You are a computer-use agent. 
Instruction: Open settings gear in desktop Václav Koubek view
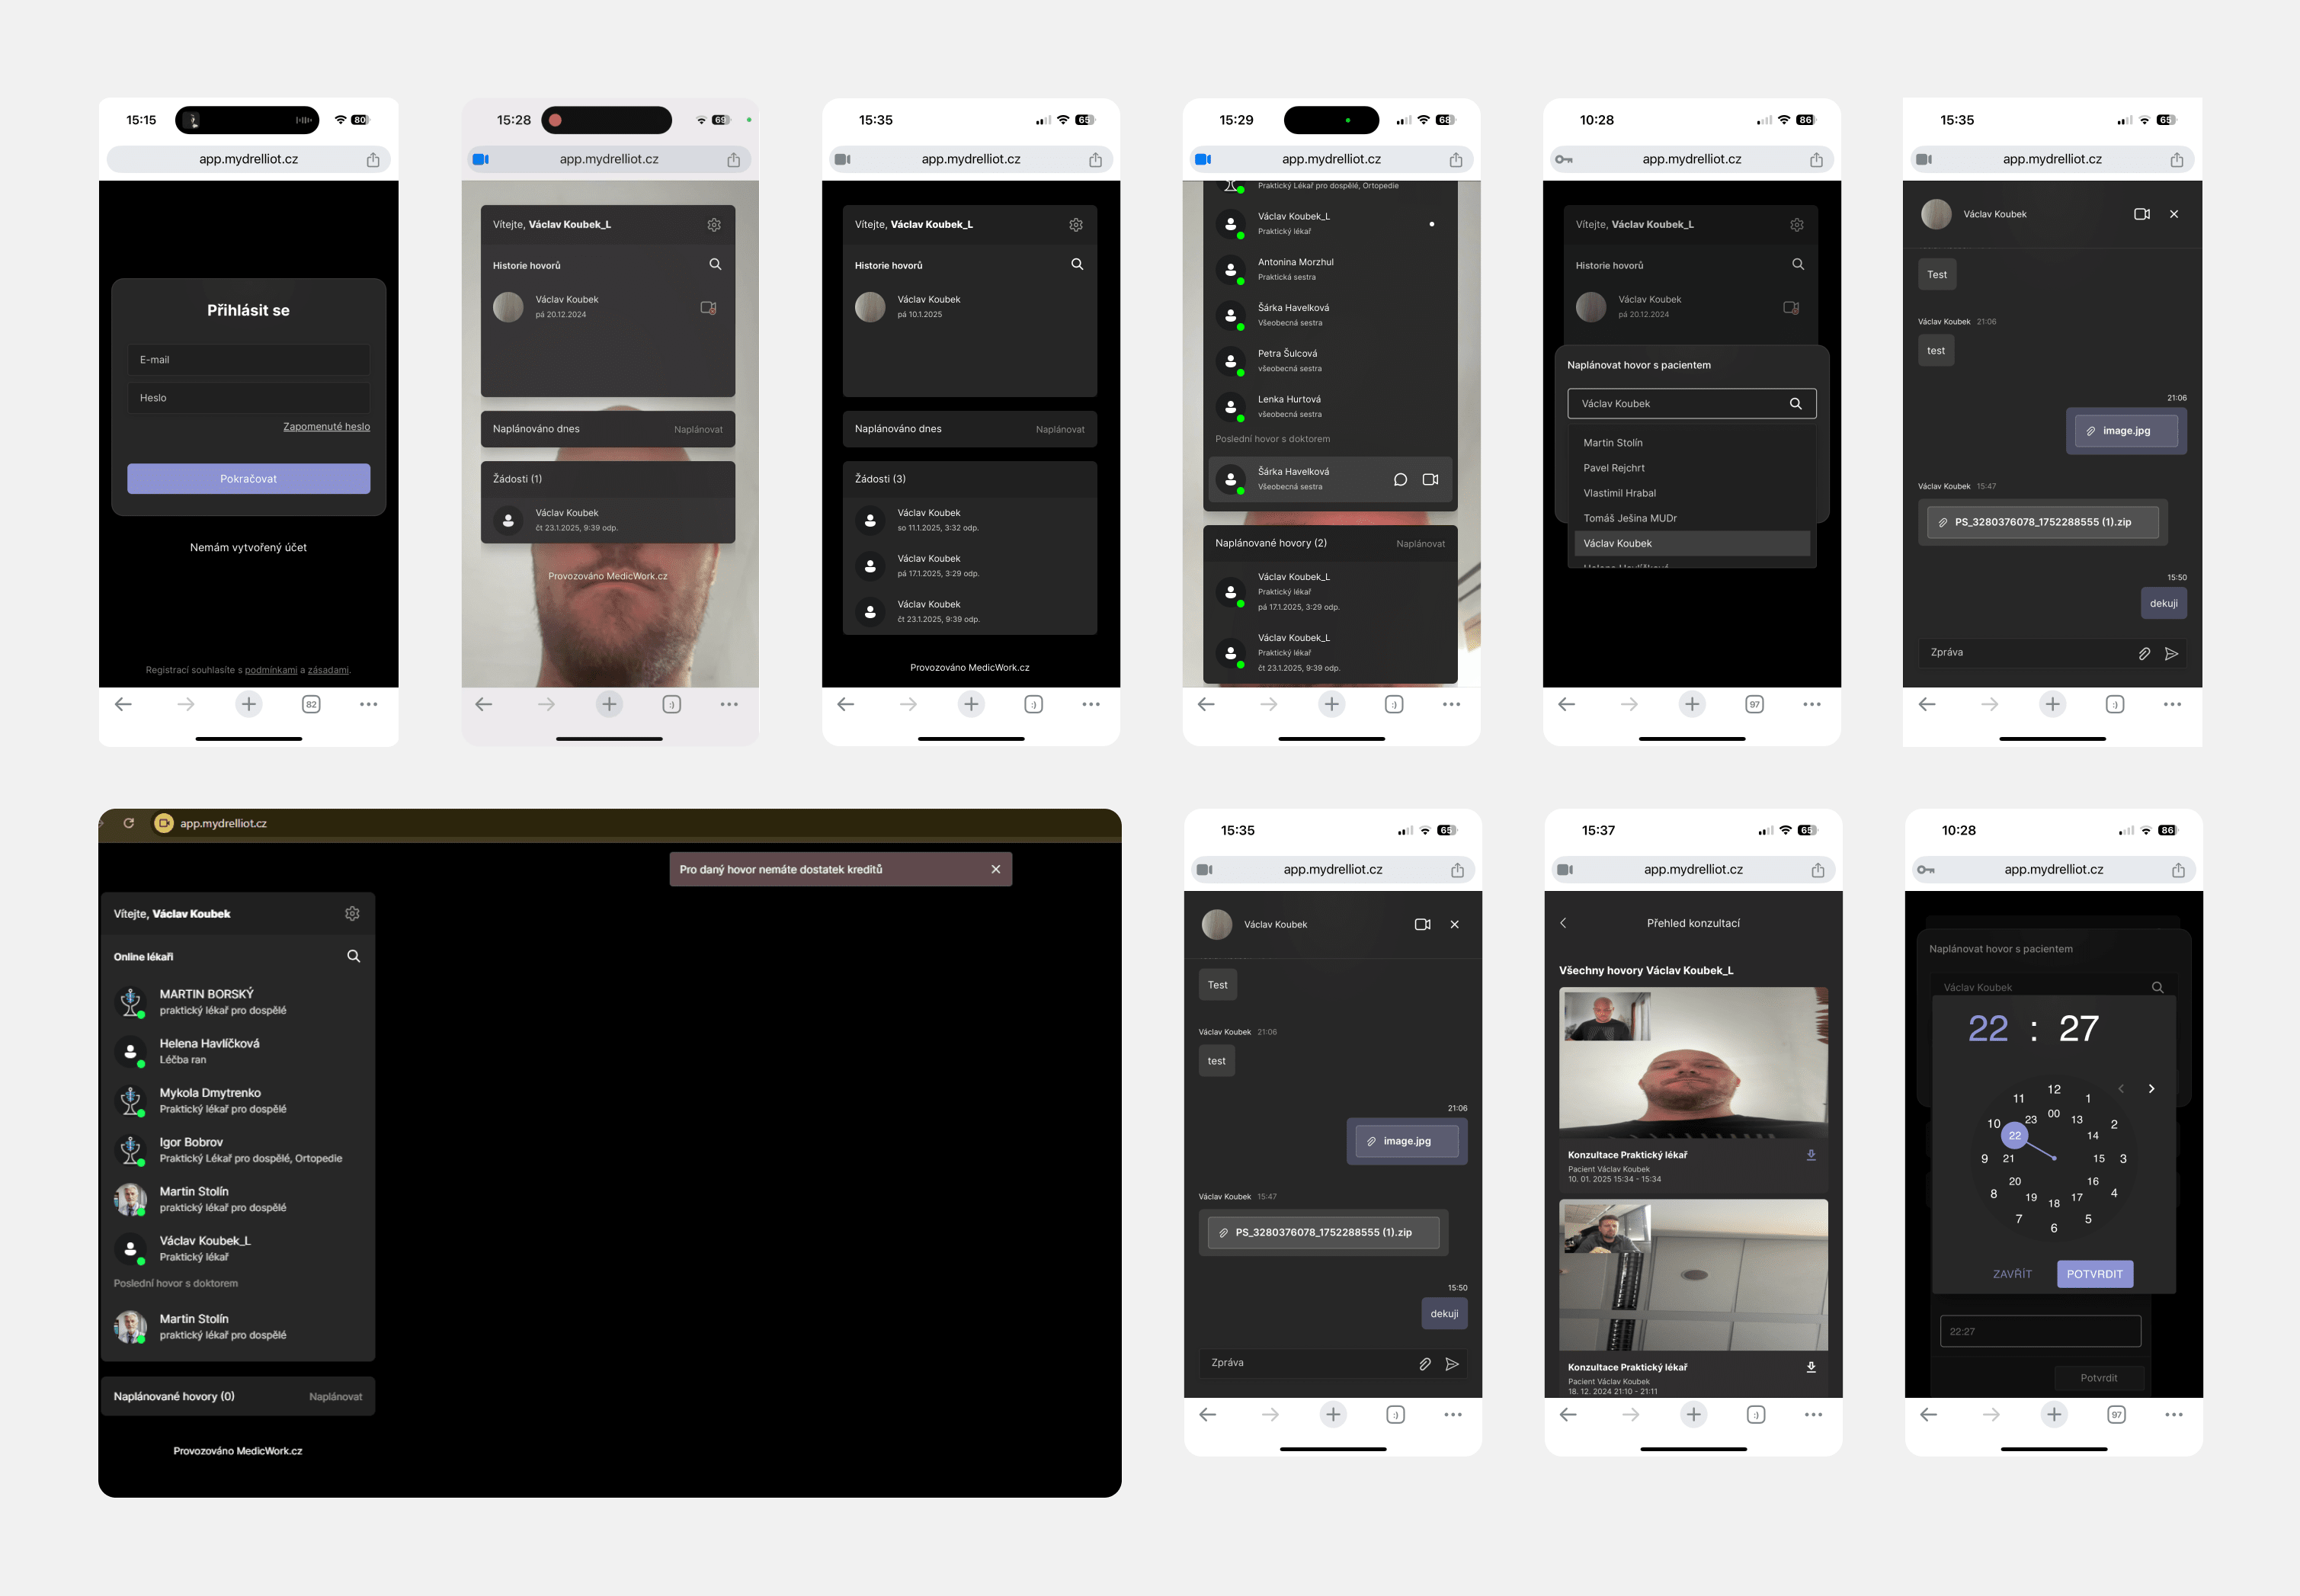click(x=352, y=913)
